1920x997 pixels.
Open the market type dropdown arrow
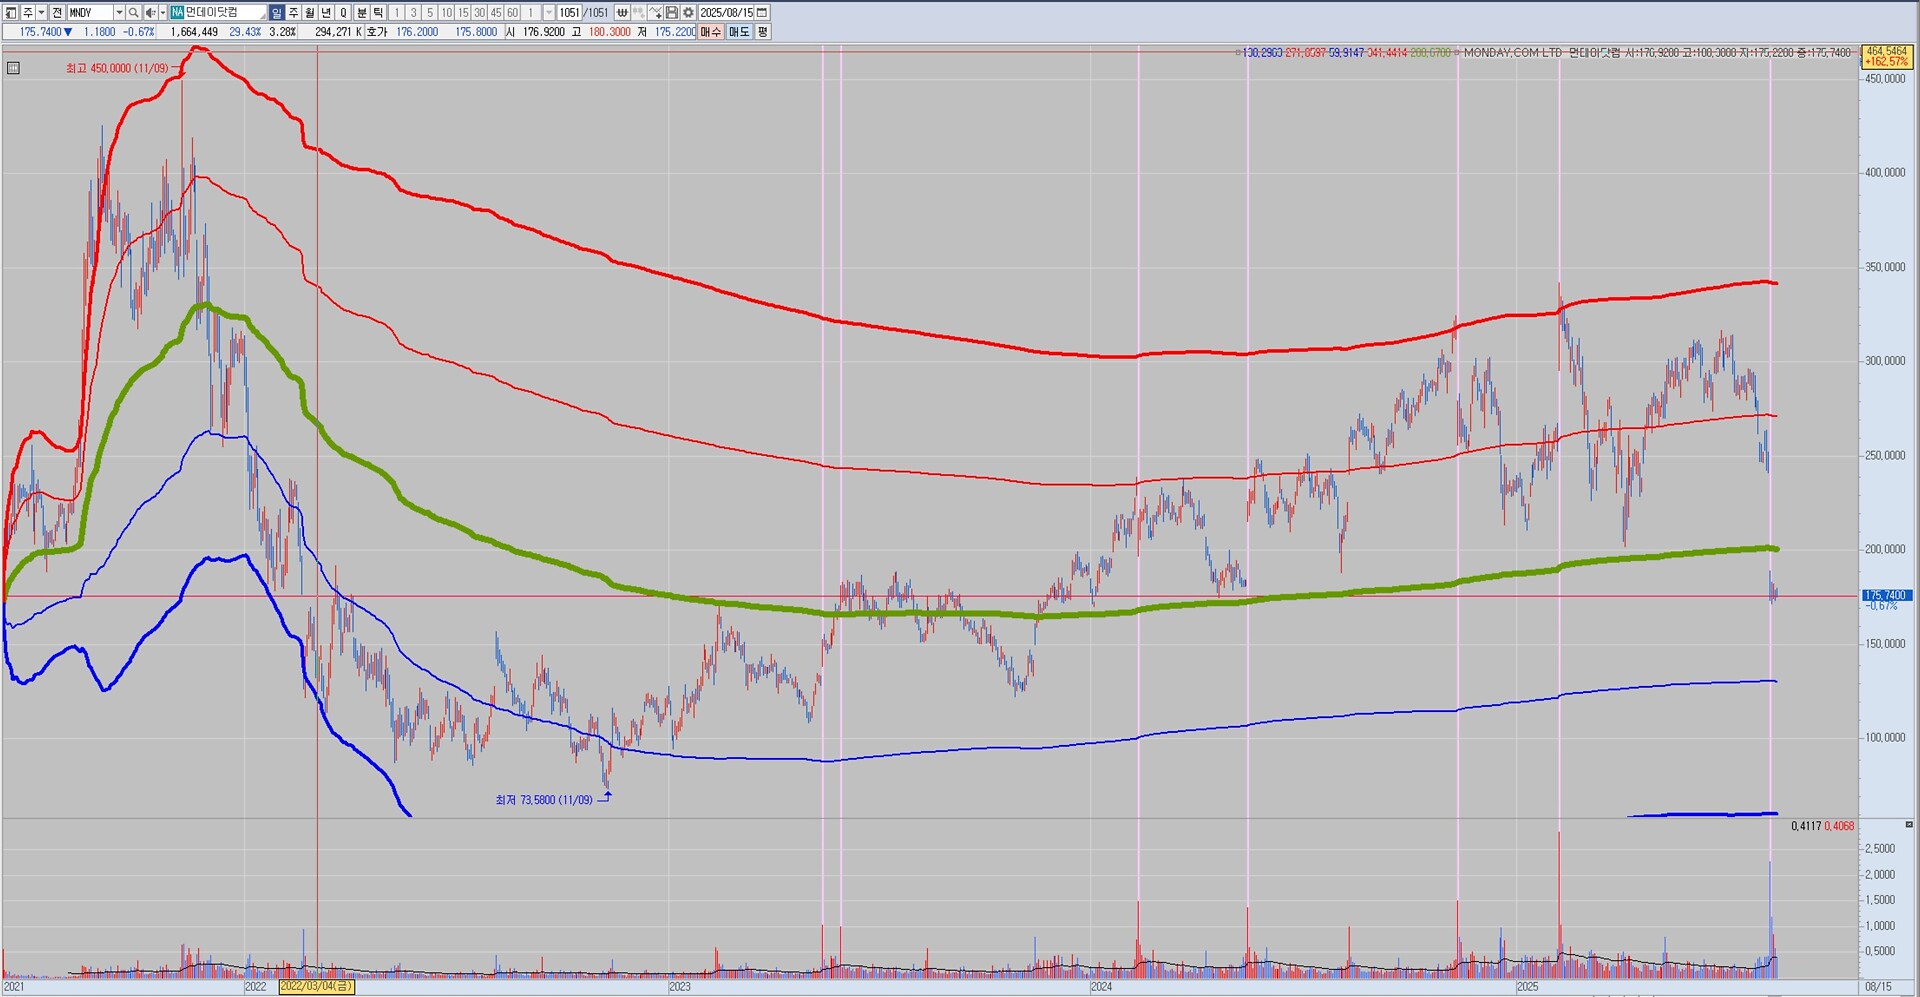click(41, 12)
